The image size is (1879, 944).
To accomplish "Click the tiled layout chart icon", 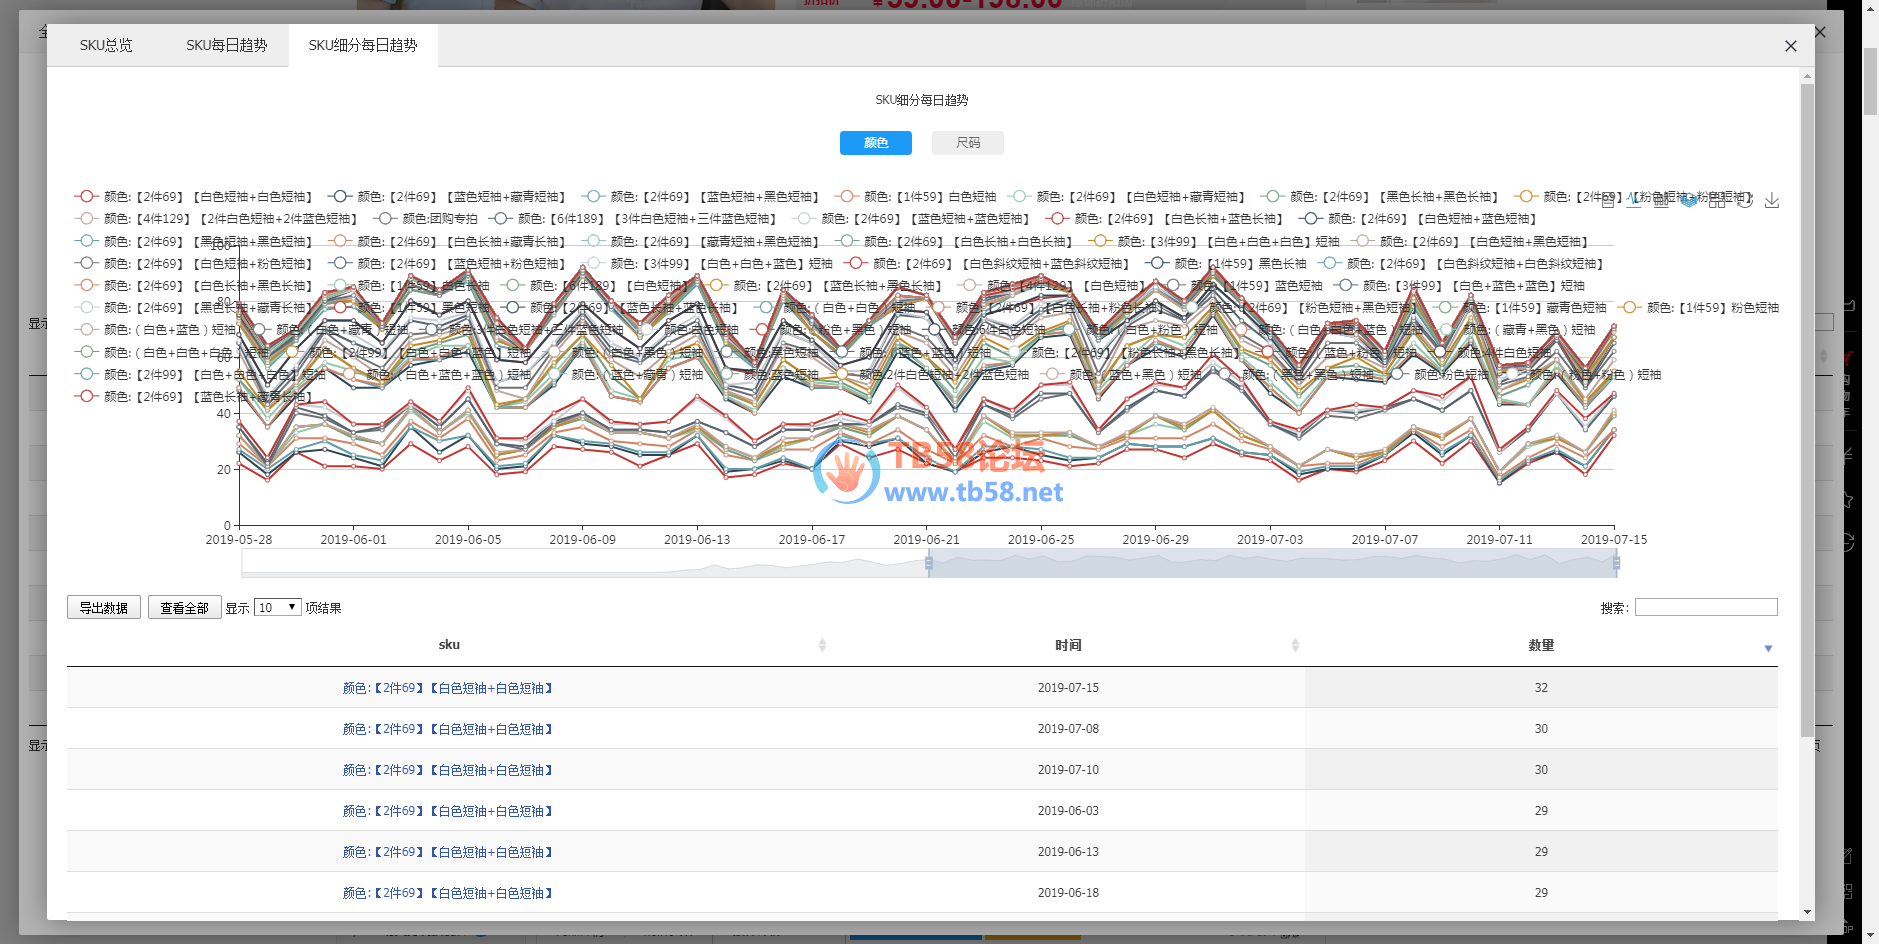I will point(1717,200).
